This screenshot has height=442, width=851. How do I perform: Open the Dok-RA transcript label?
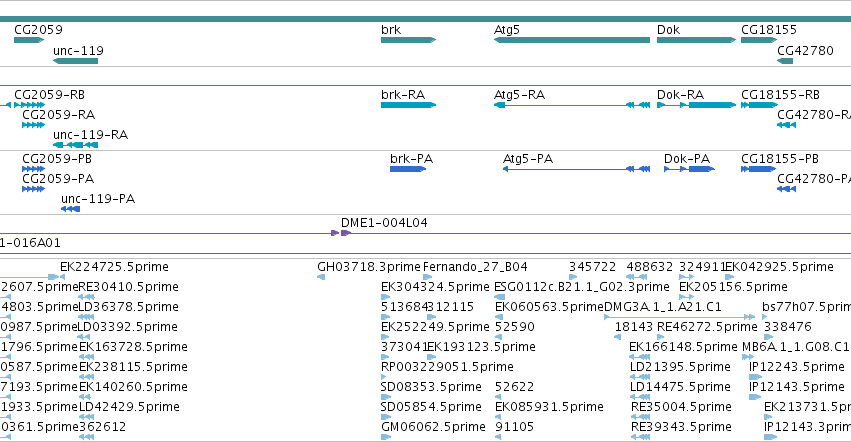(680, 94)
